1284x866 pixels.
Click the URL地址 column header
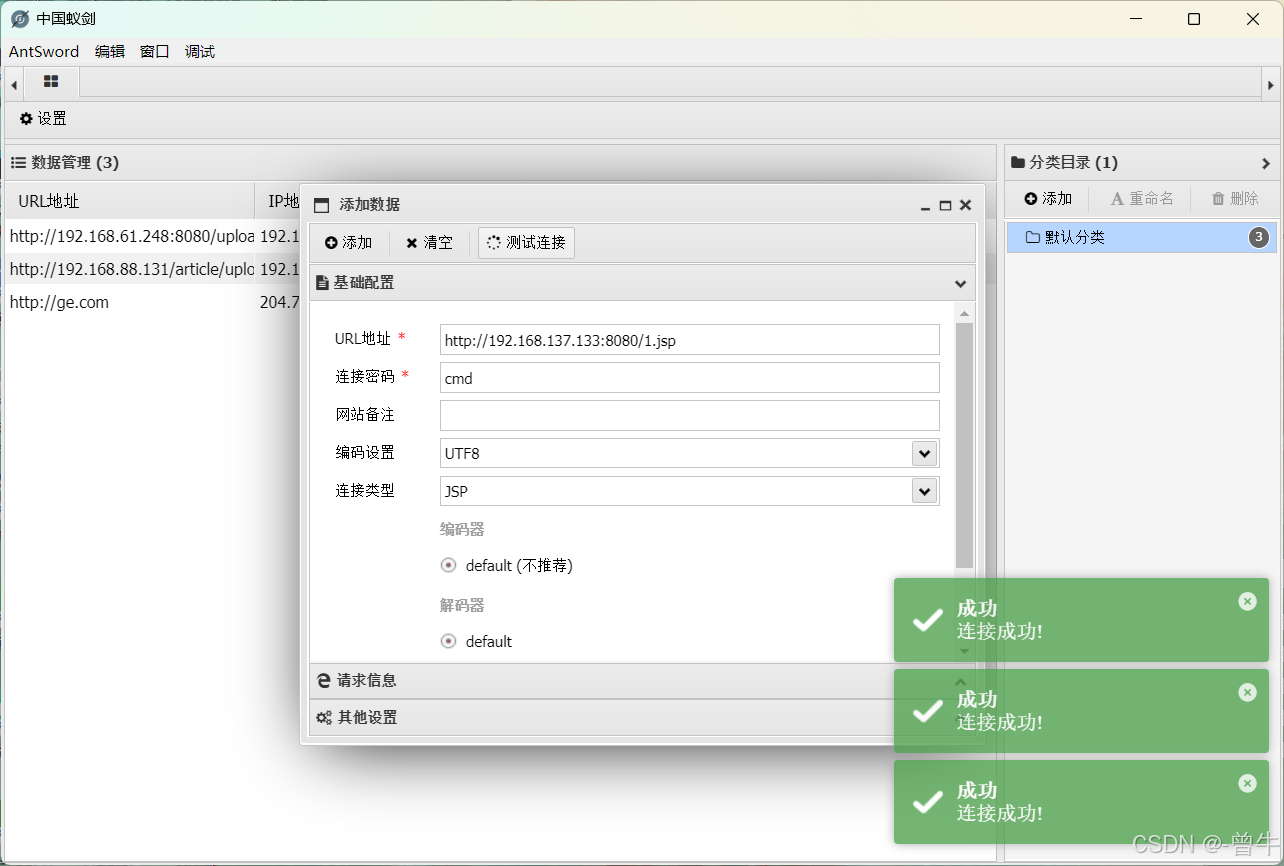[130, 201]
